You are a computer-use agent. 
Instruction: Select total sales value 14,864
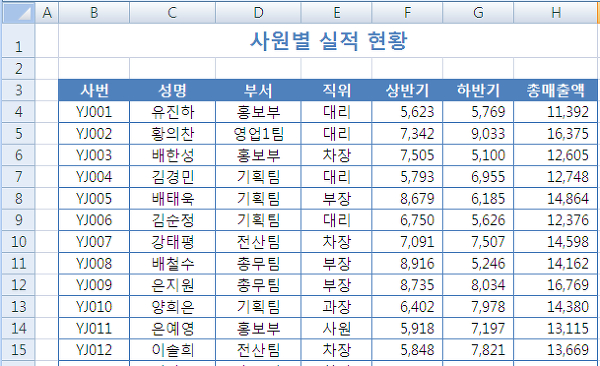coord(556,198)
